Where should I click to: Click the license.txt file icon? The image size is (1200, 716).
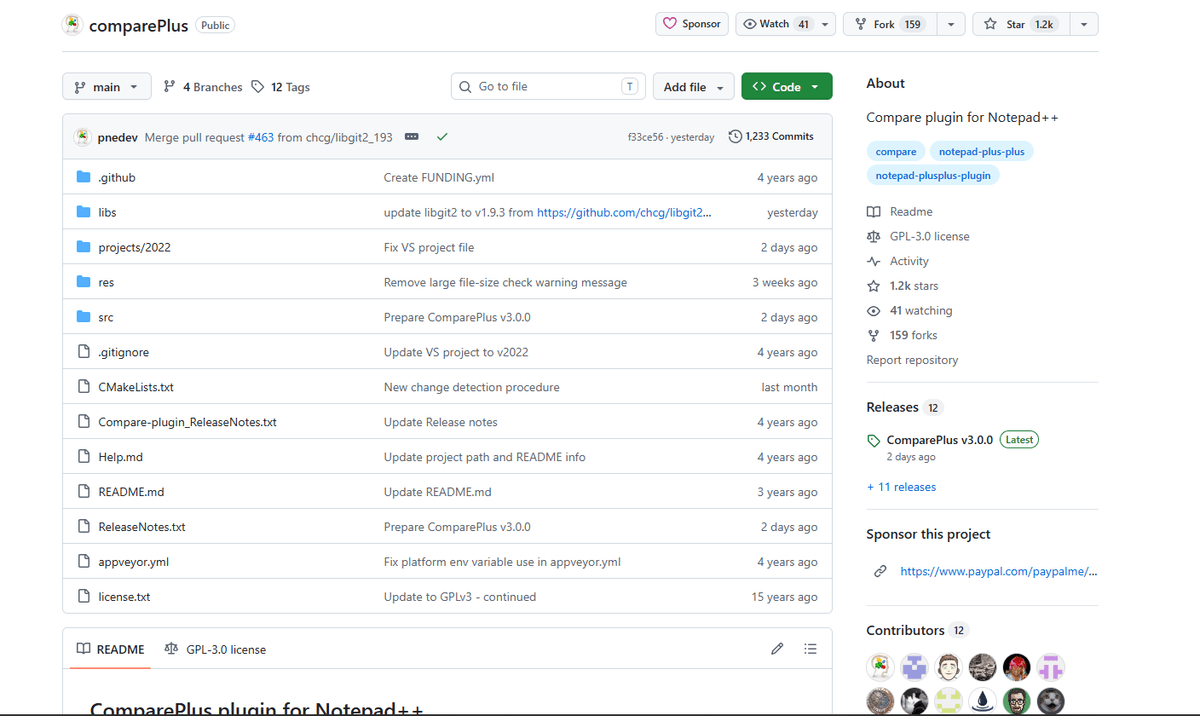84,597
